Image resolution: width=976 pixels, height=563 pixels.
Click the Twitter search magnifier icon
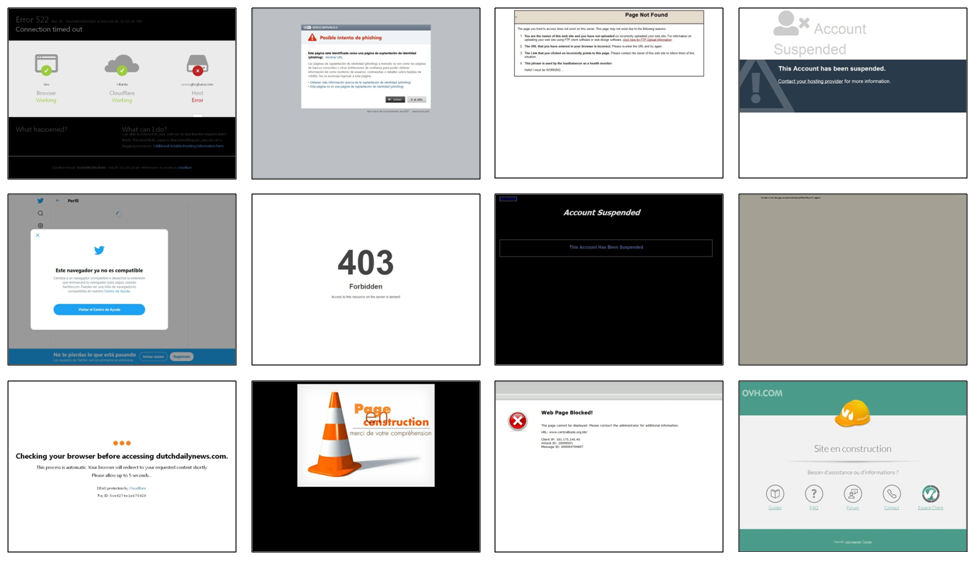pyautogui.click(x=40, y=214)
